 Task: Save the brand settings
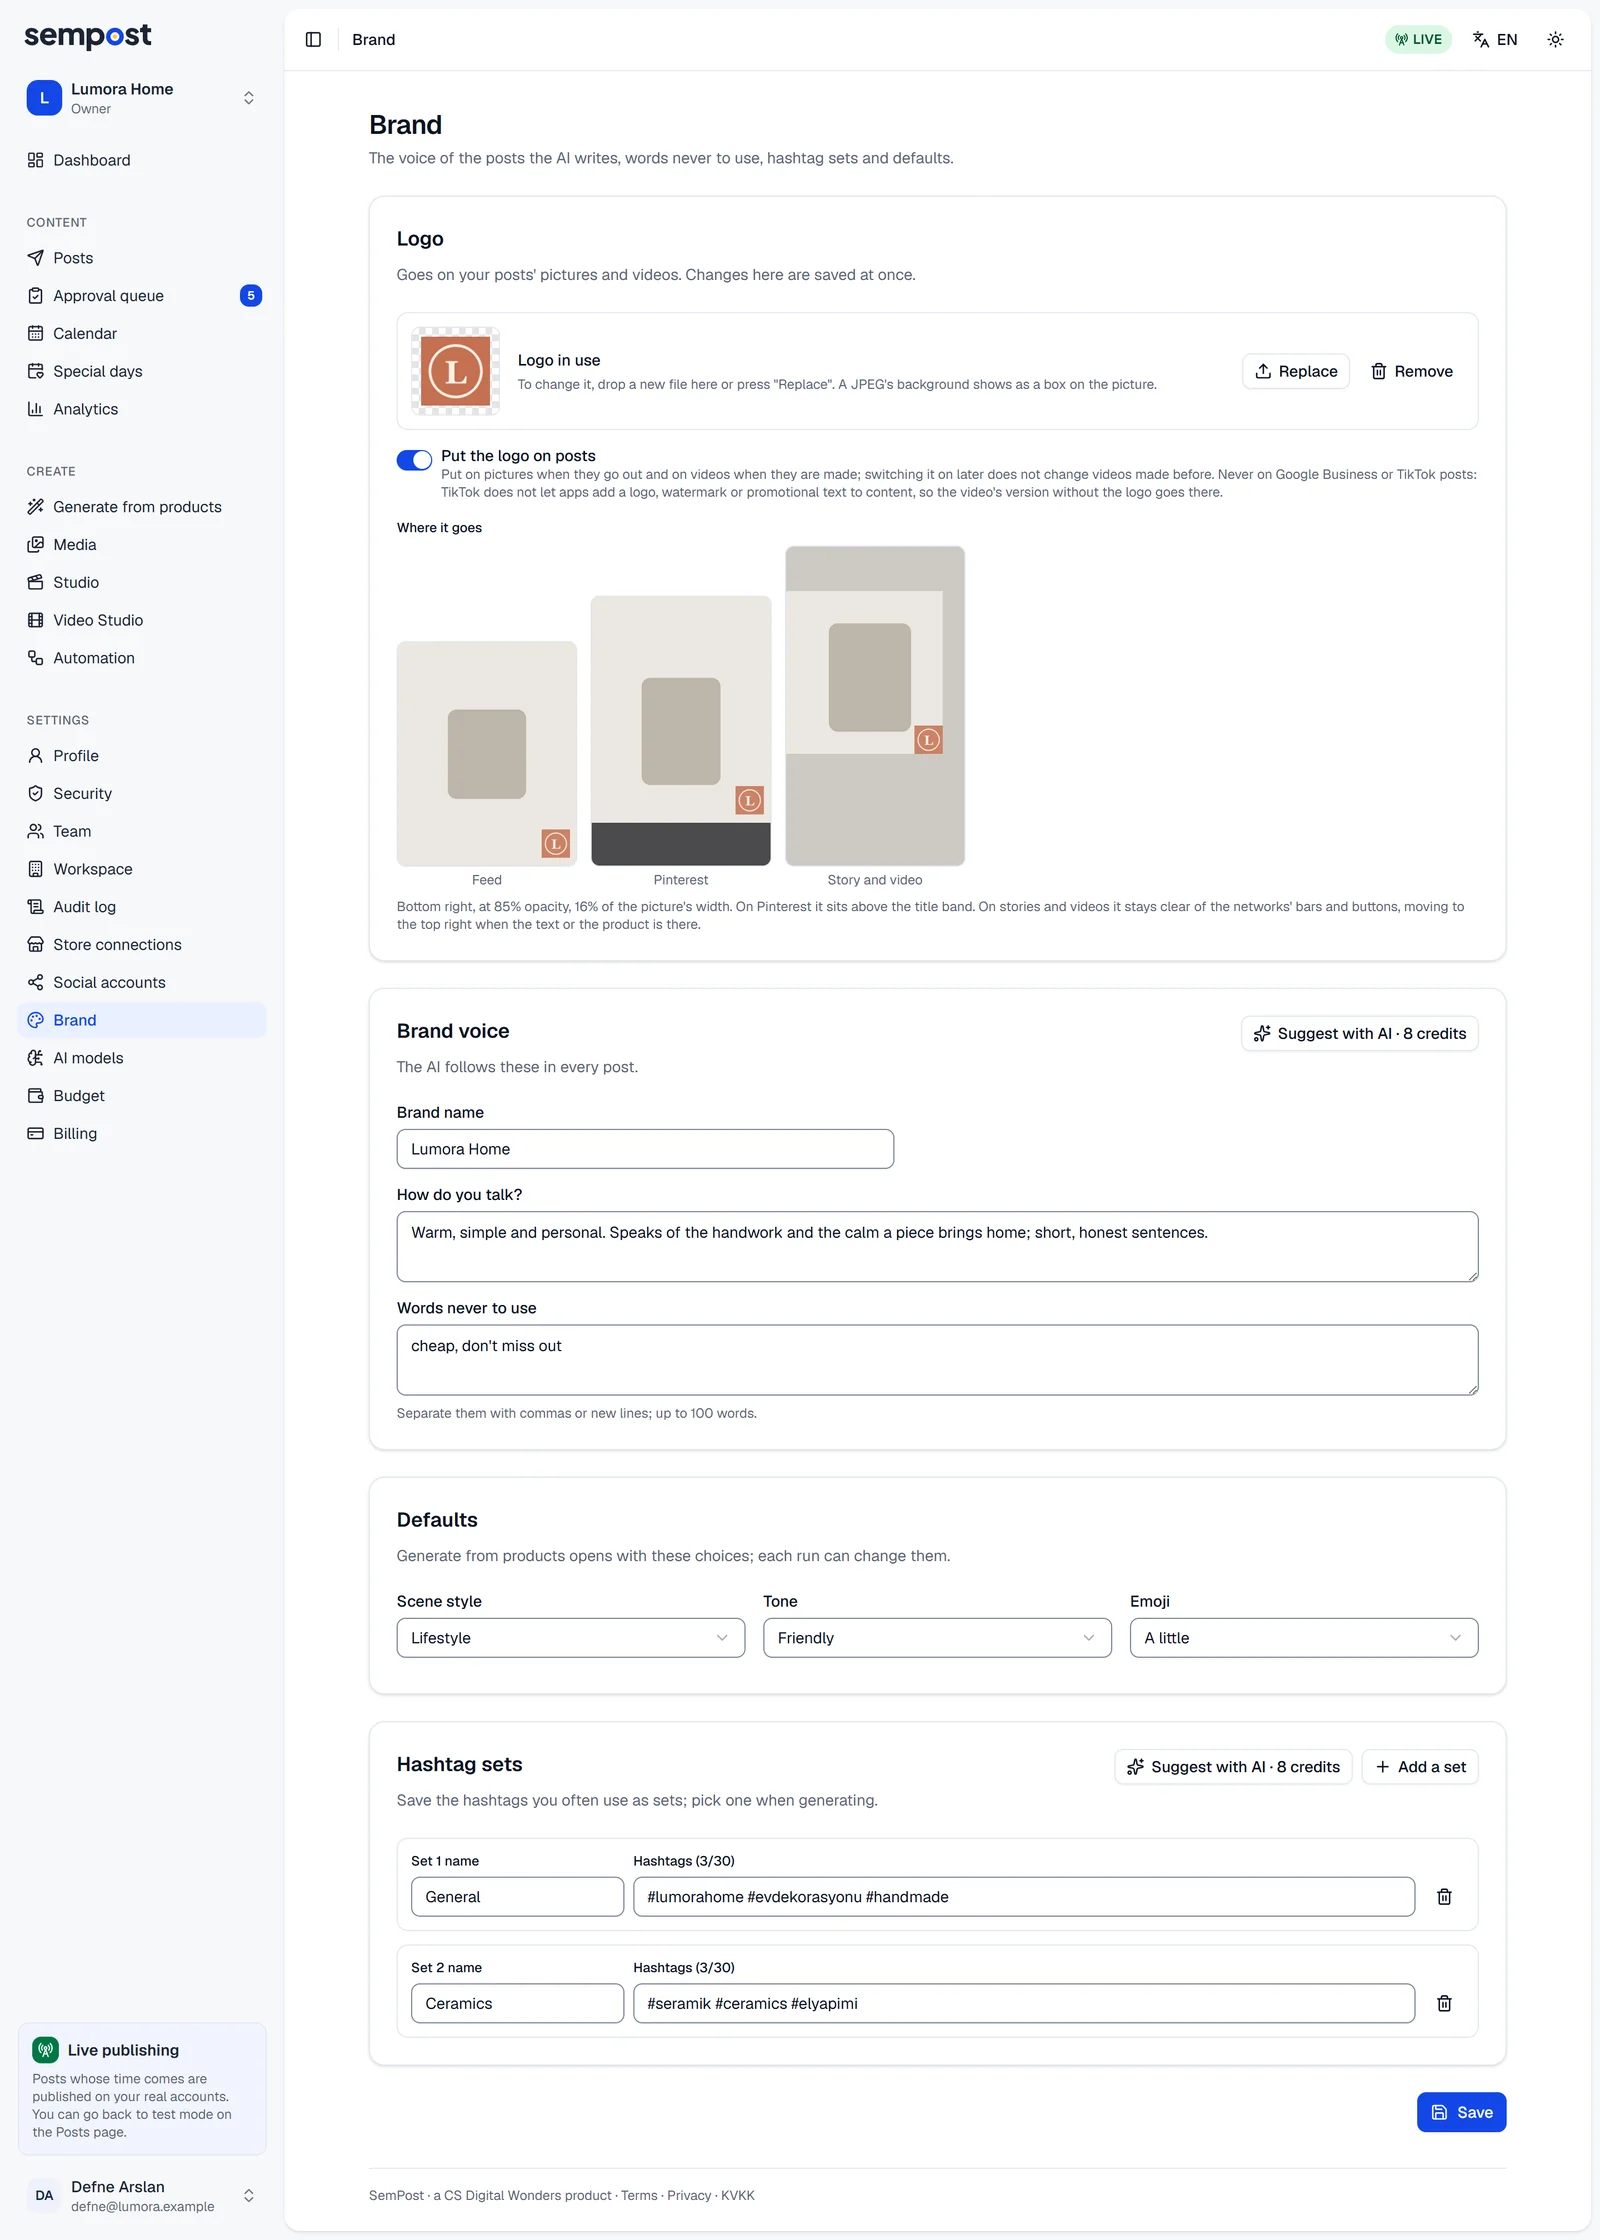(x=1461, y=2112)
